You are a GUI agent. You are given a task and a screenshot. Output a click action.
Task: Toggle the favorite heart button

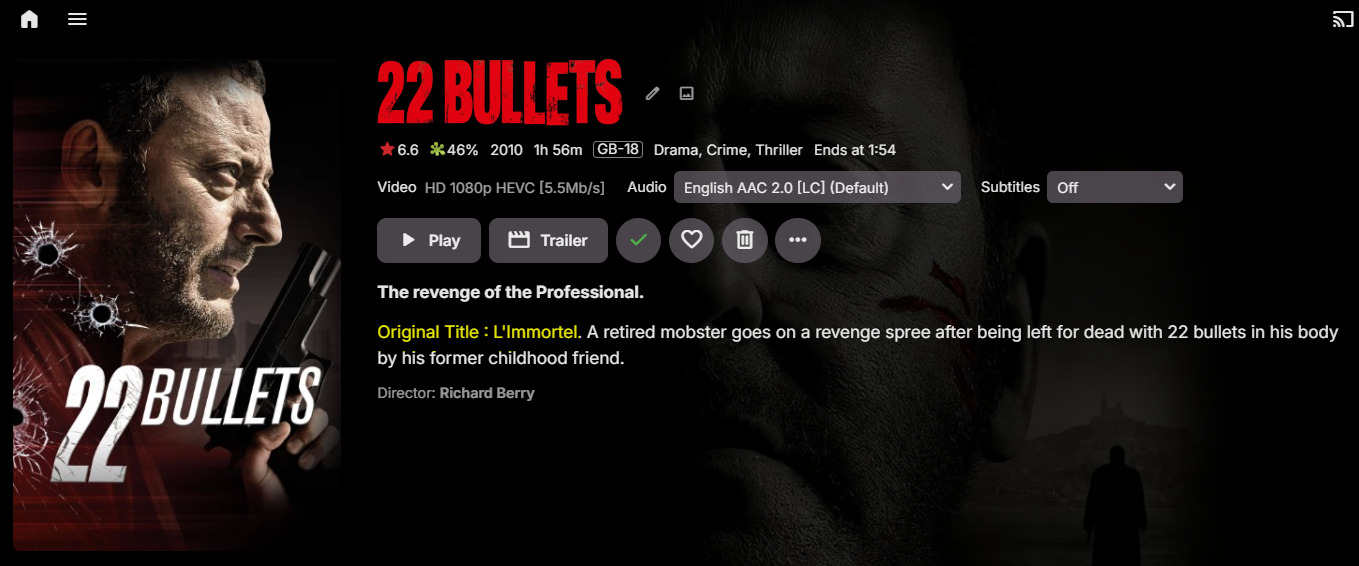click(691, 240)
